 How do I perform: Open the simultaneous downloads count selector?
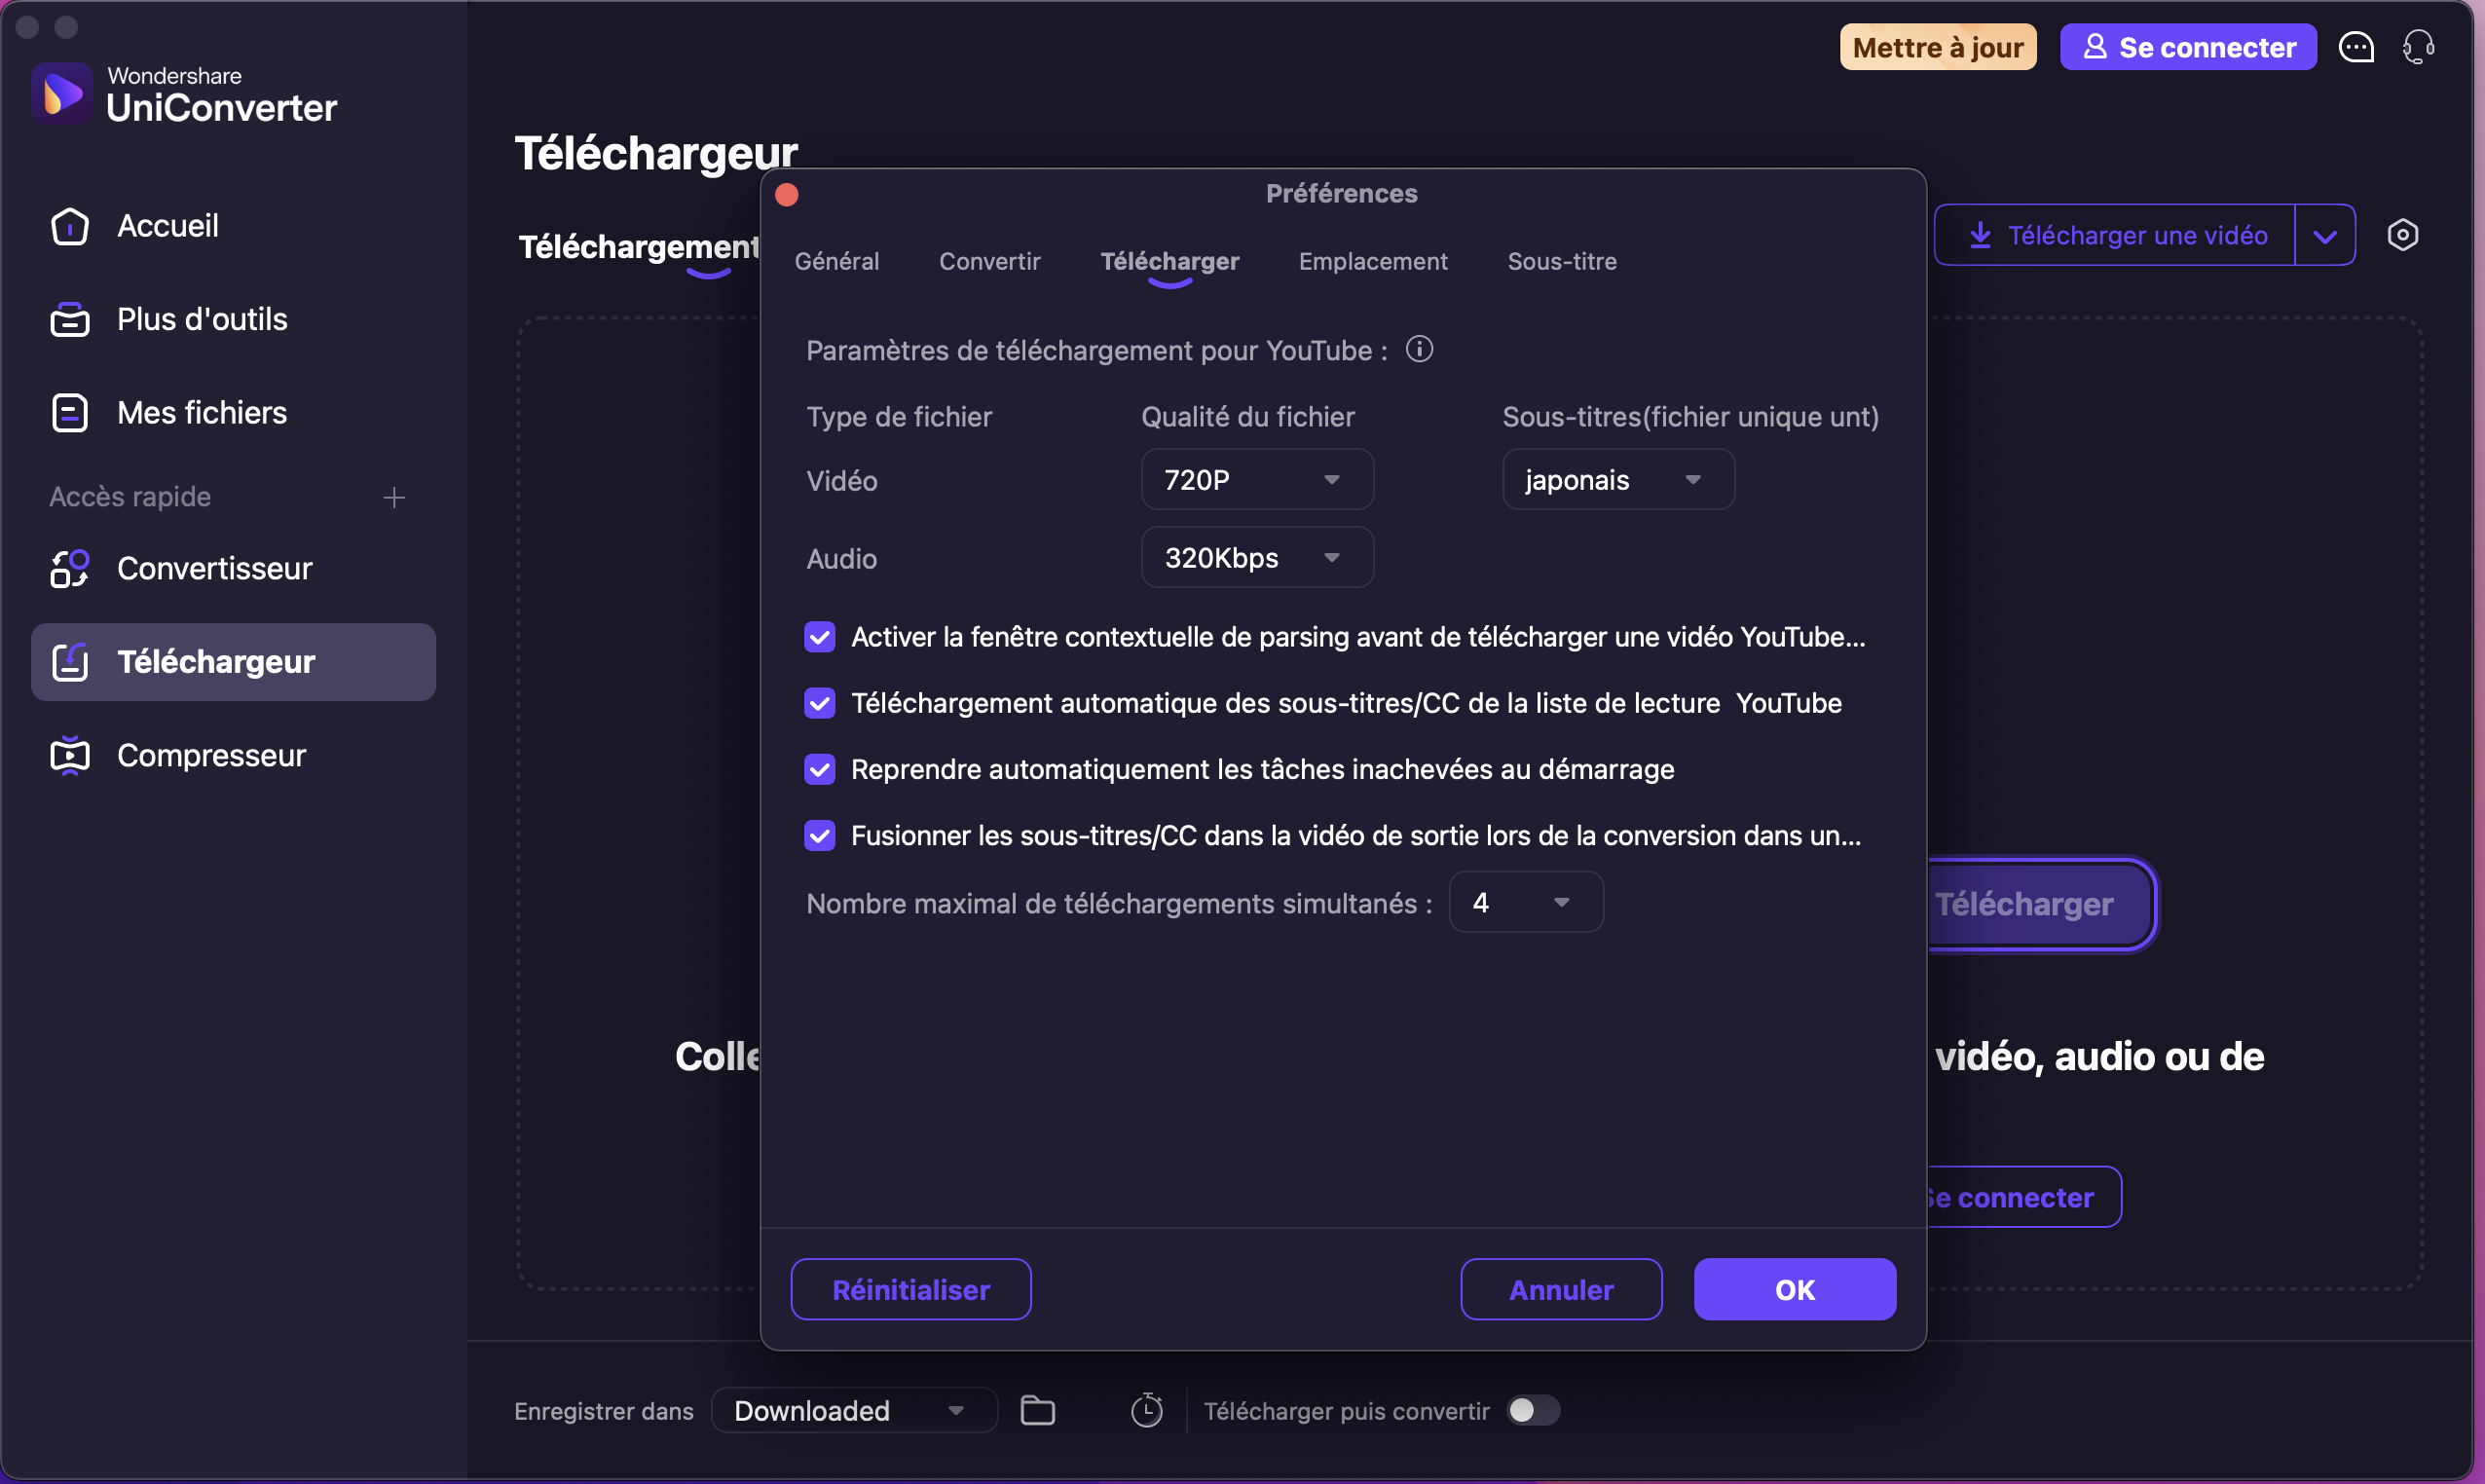[x=1525, y=903]
